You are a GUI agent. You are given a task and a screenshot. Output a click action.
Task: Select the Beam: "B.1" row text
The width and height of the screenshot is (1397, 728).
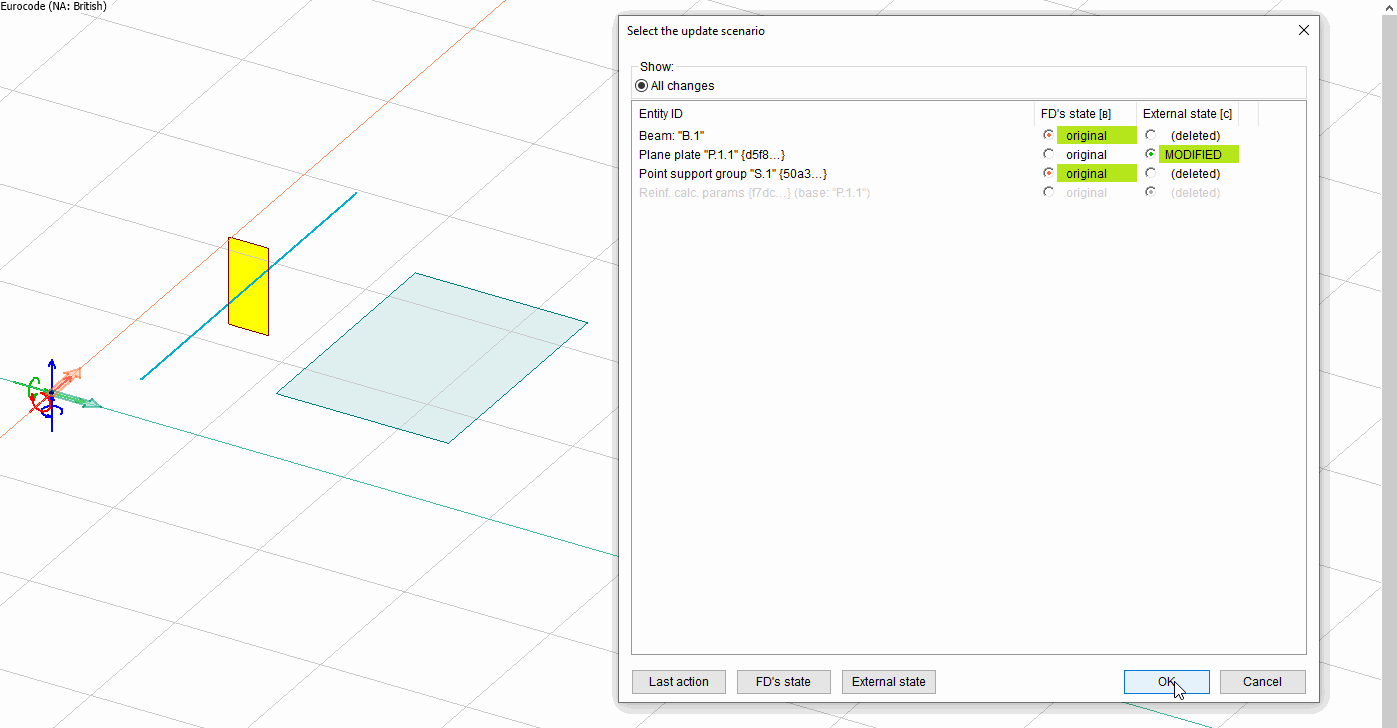click(x=672, y=135)
